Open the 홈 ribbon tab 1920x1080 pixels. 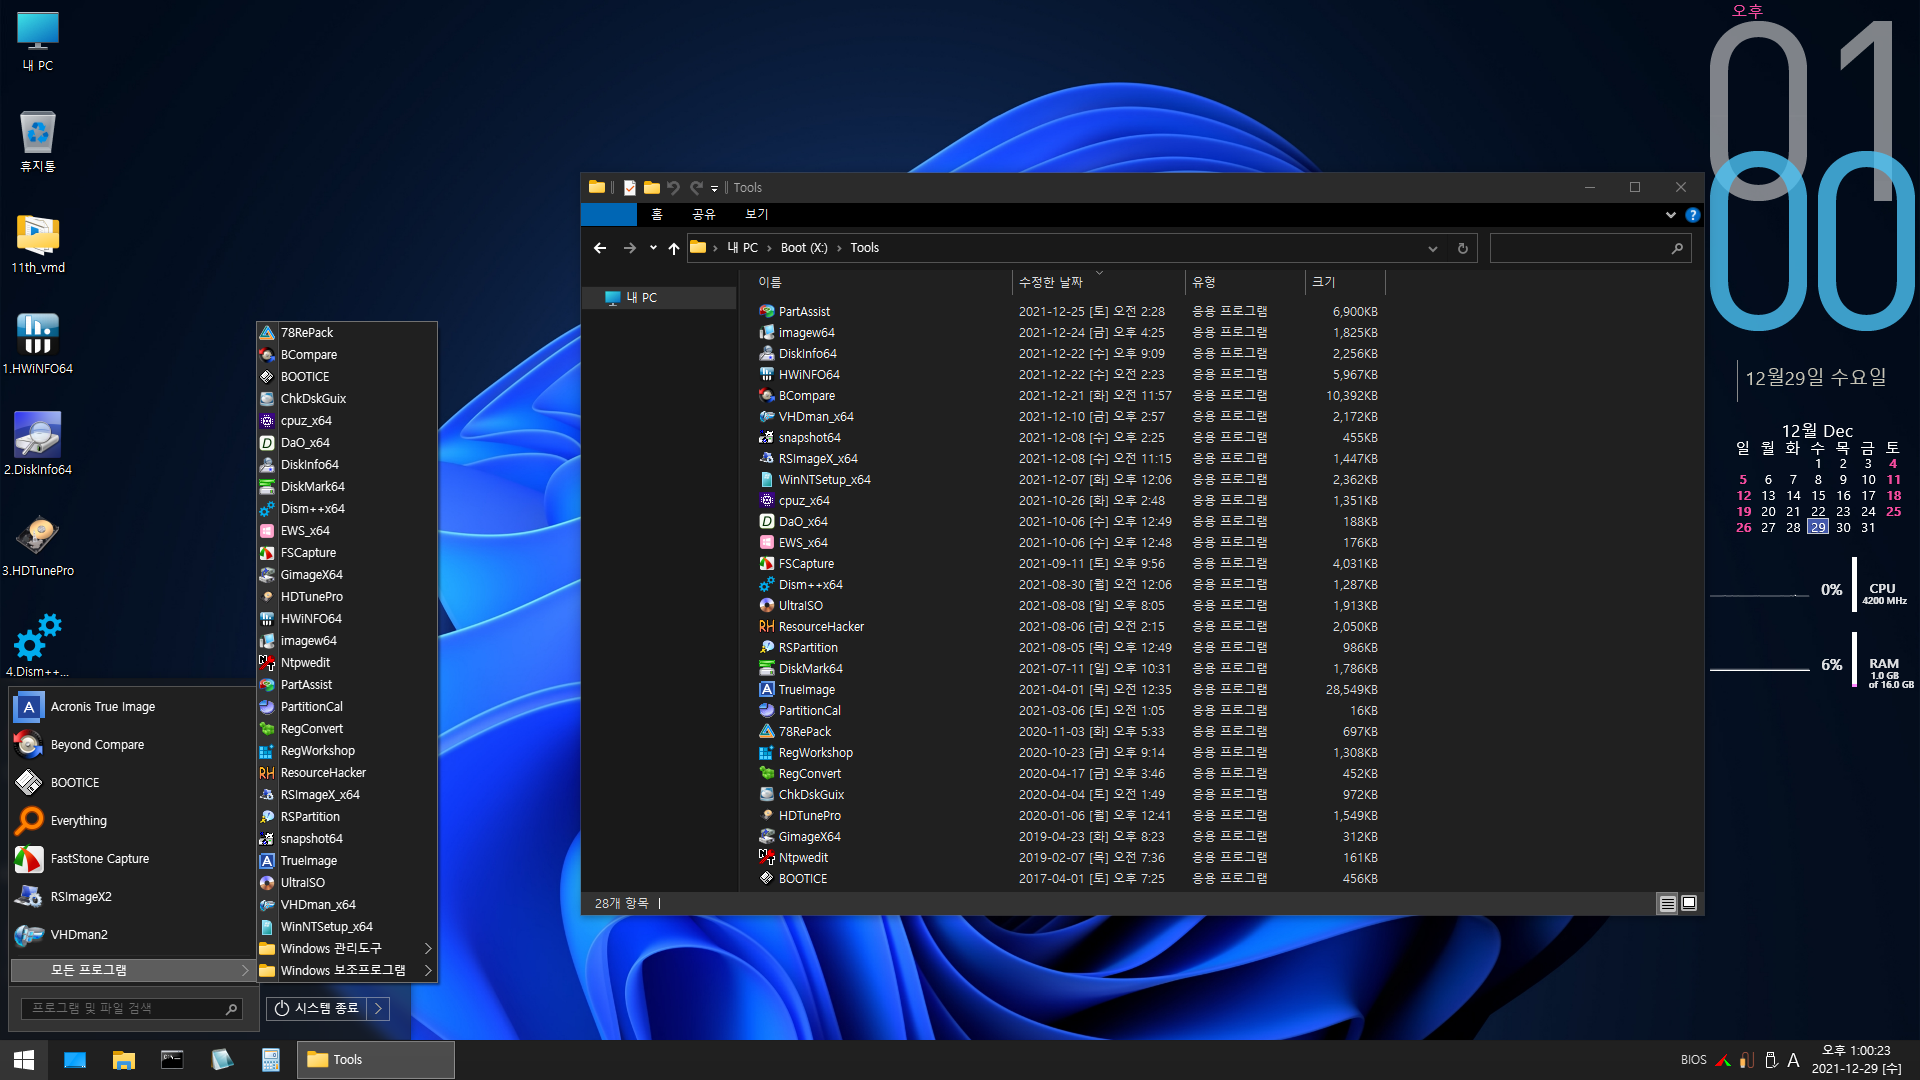pos(656,215)
